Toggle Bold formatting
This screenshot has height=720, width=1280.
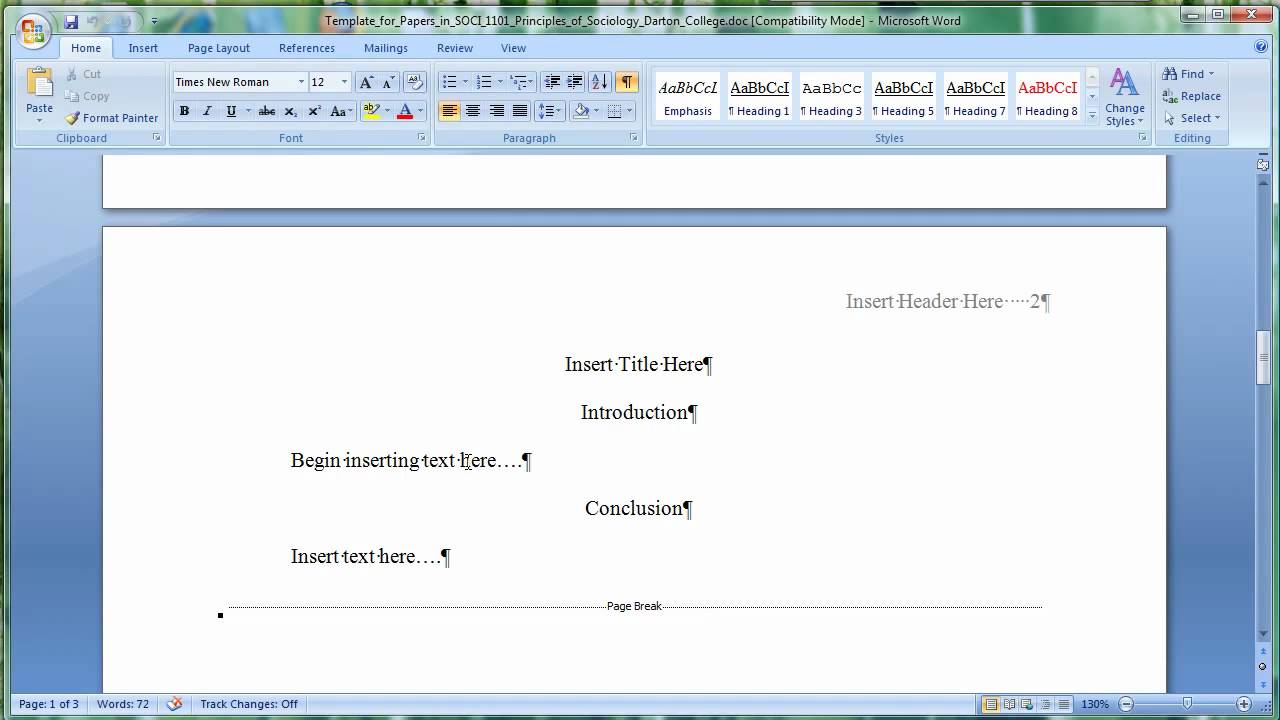click(184, 111)
